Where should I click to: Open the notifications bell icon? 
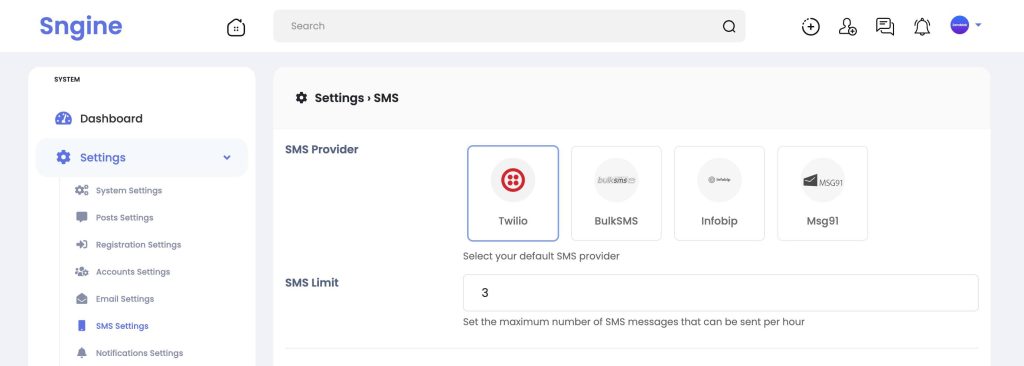tap(922, 27)
